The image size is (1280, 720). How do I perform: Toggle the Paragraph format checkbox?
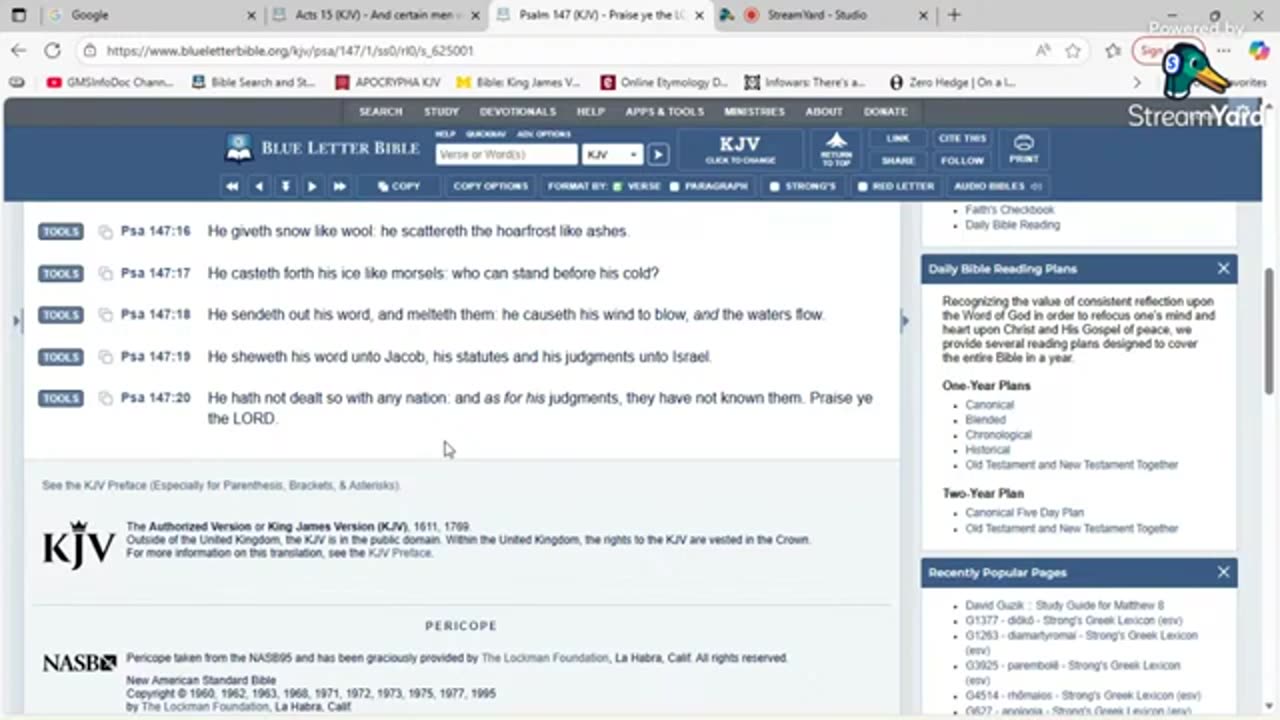point(674,186)
